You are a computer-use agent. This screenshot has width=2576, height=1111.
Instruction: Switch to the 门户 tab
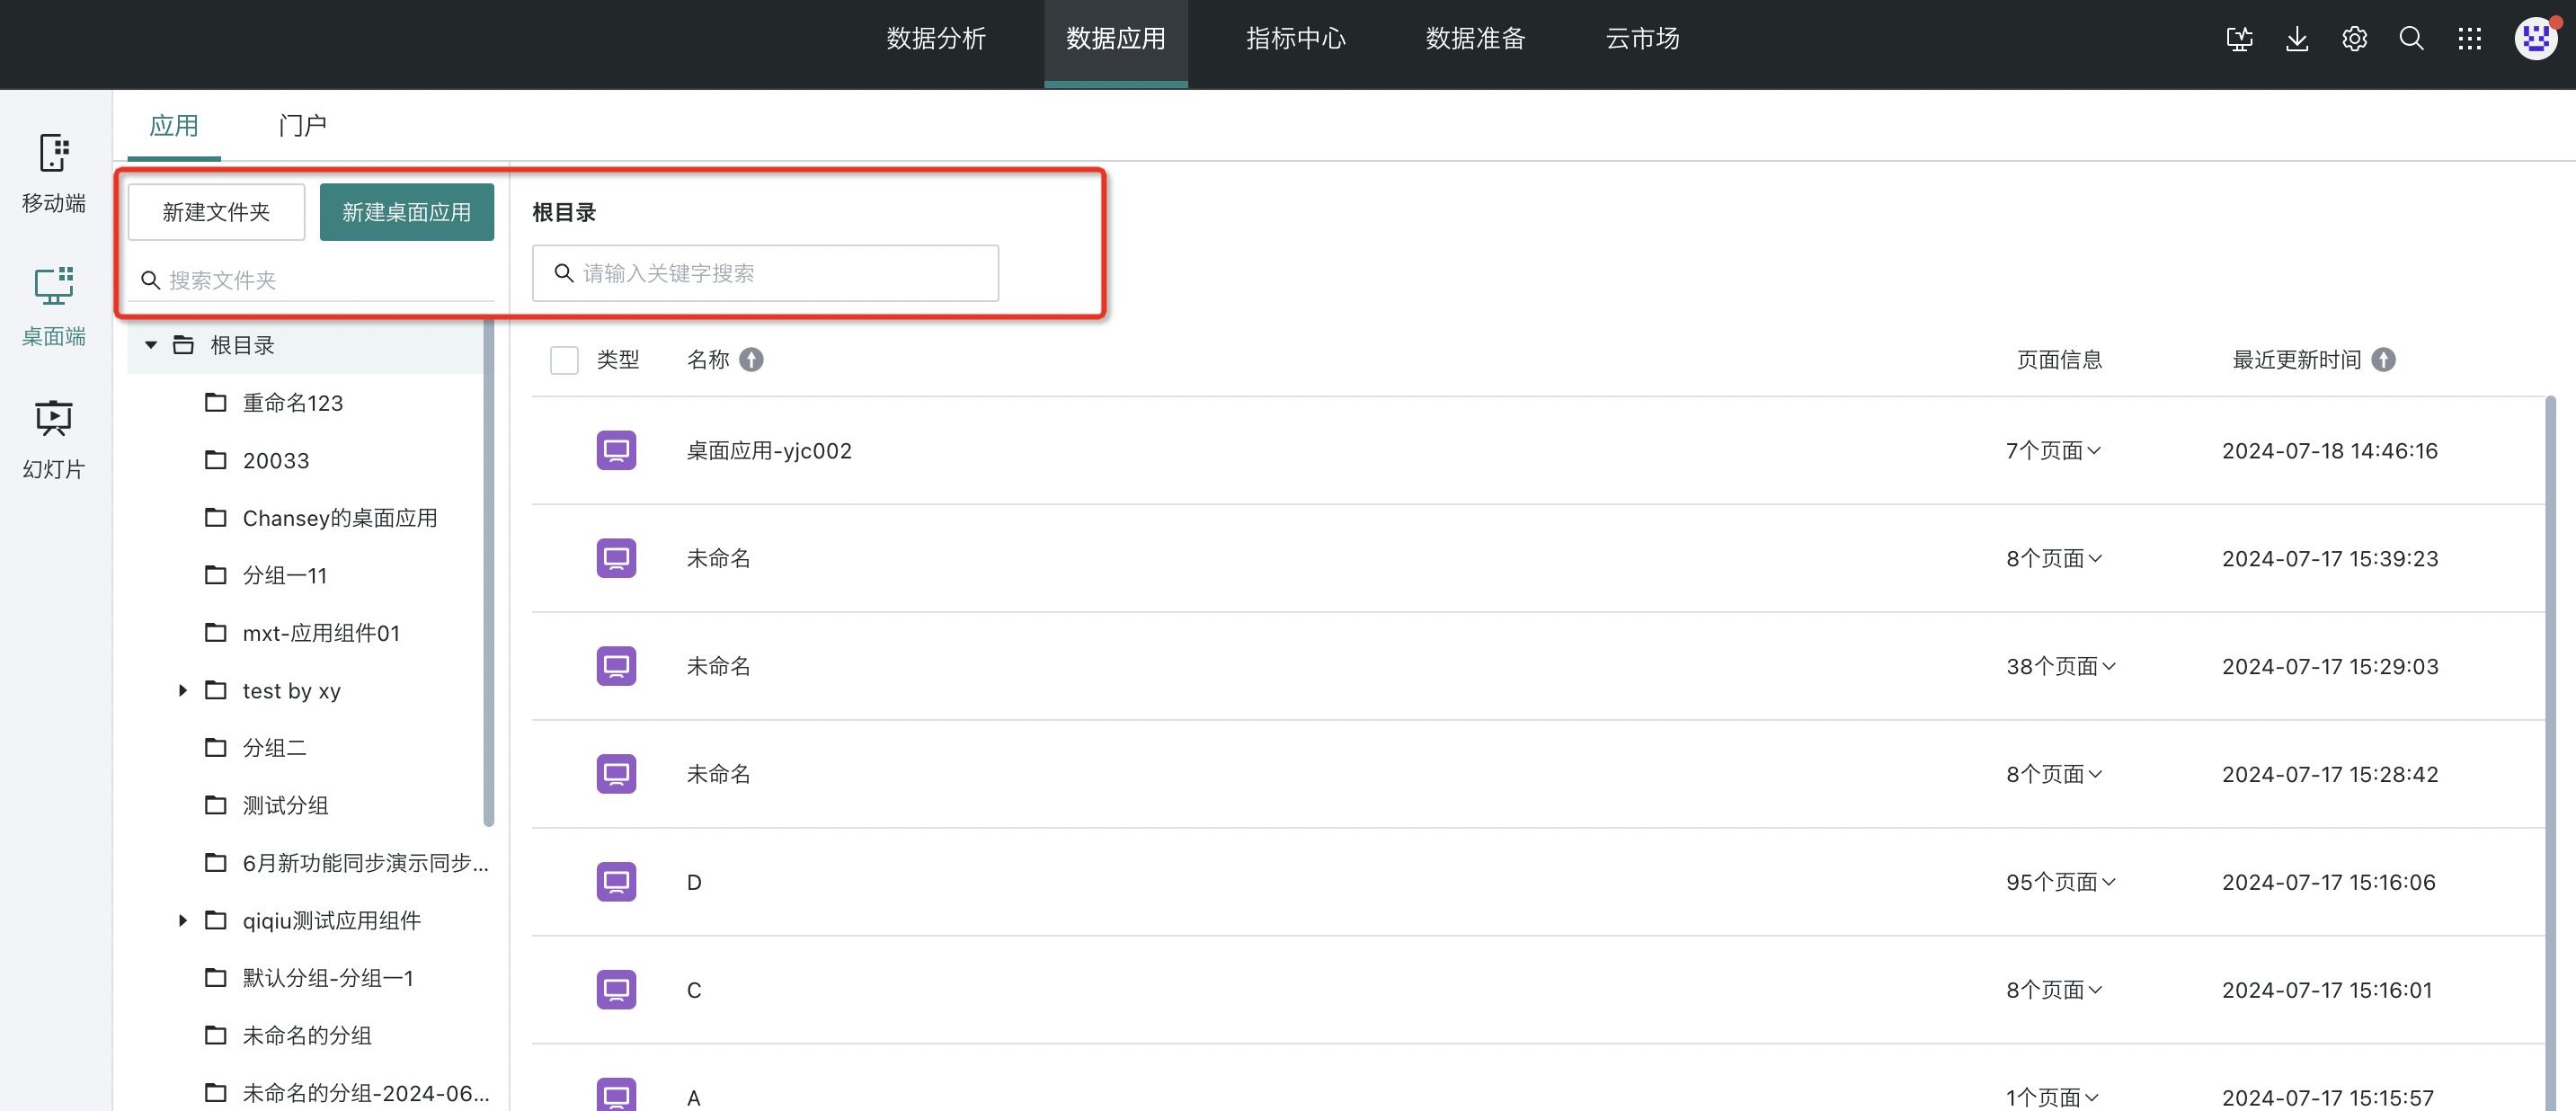pyautogui.click(x=302, y=126)
